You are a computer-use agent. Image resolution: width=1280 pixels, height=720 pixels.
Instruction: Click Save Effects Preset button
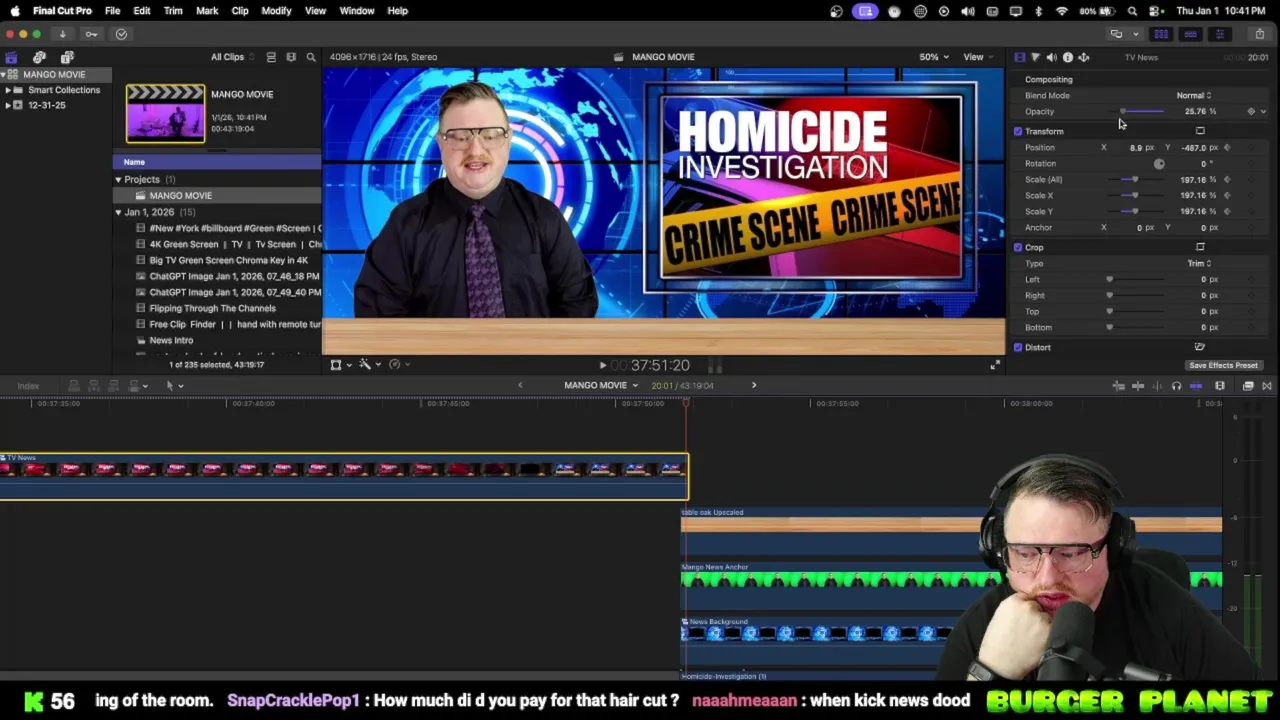click(x=1223, y=365)
